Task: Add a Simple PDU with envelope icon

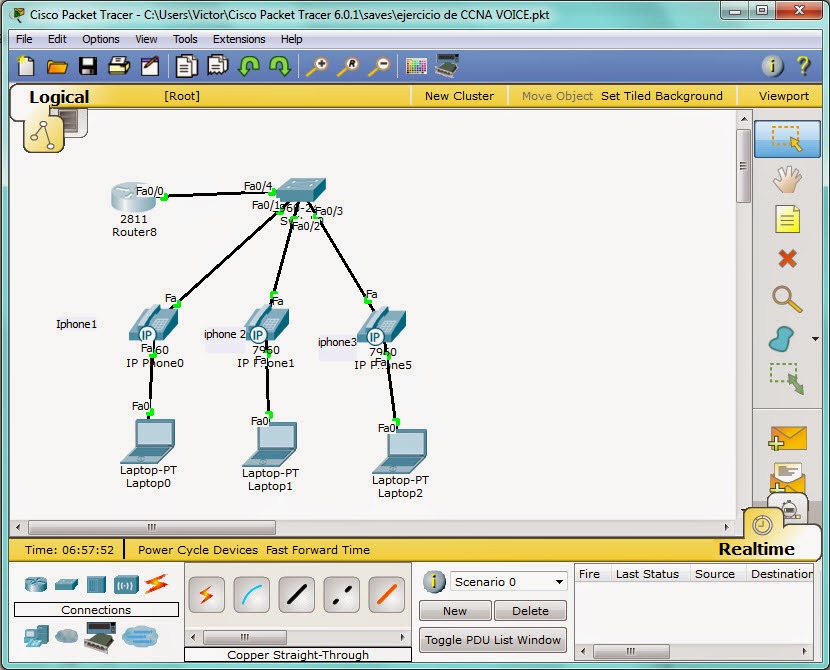Action: tap(787, 437)
